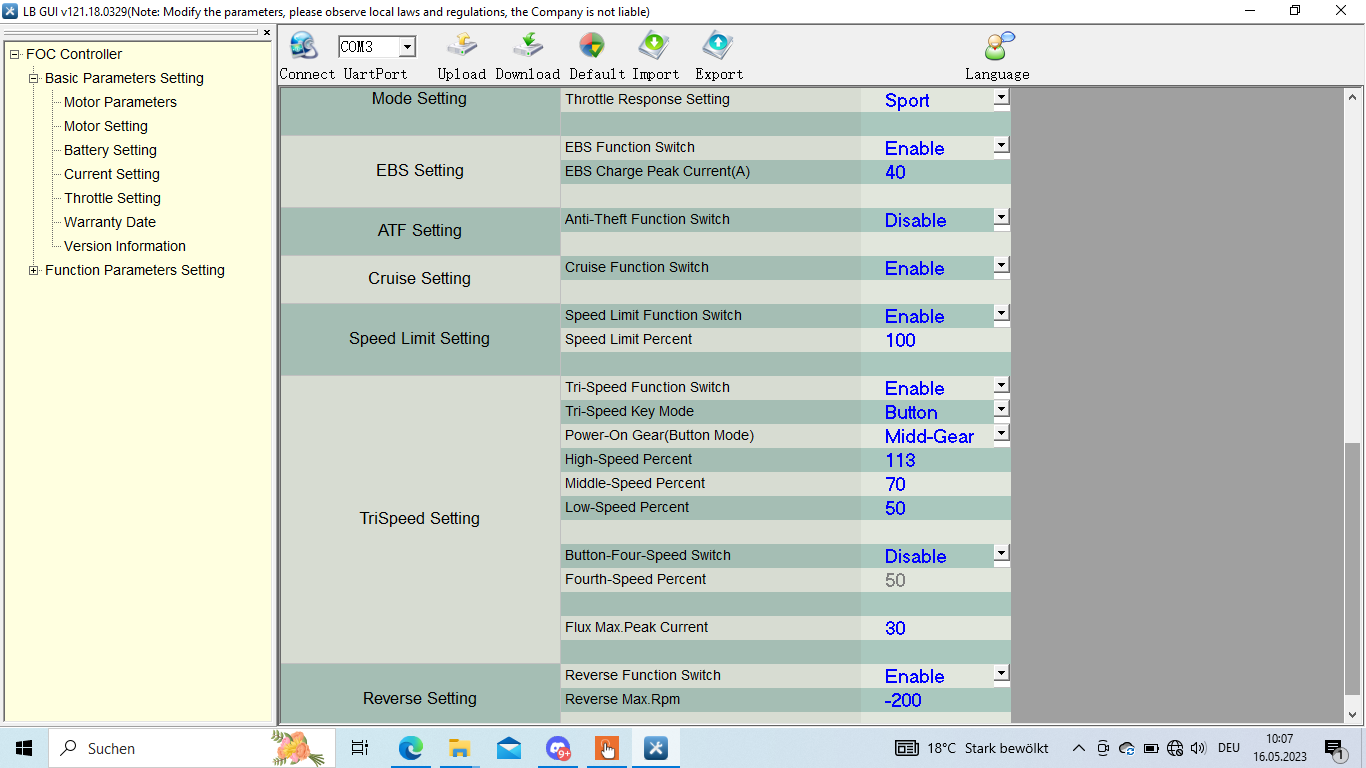This screenshot has width=1366, height=768.
Task: Open Microsoft Edge from the taskbar
Action: point(410,748)
